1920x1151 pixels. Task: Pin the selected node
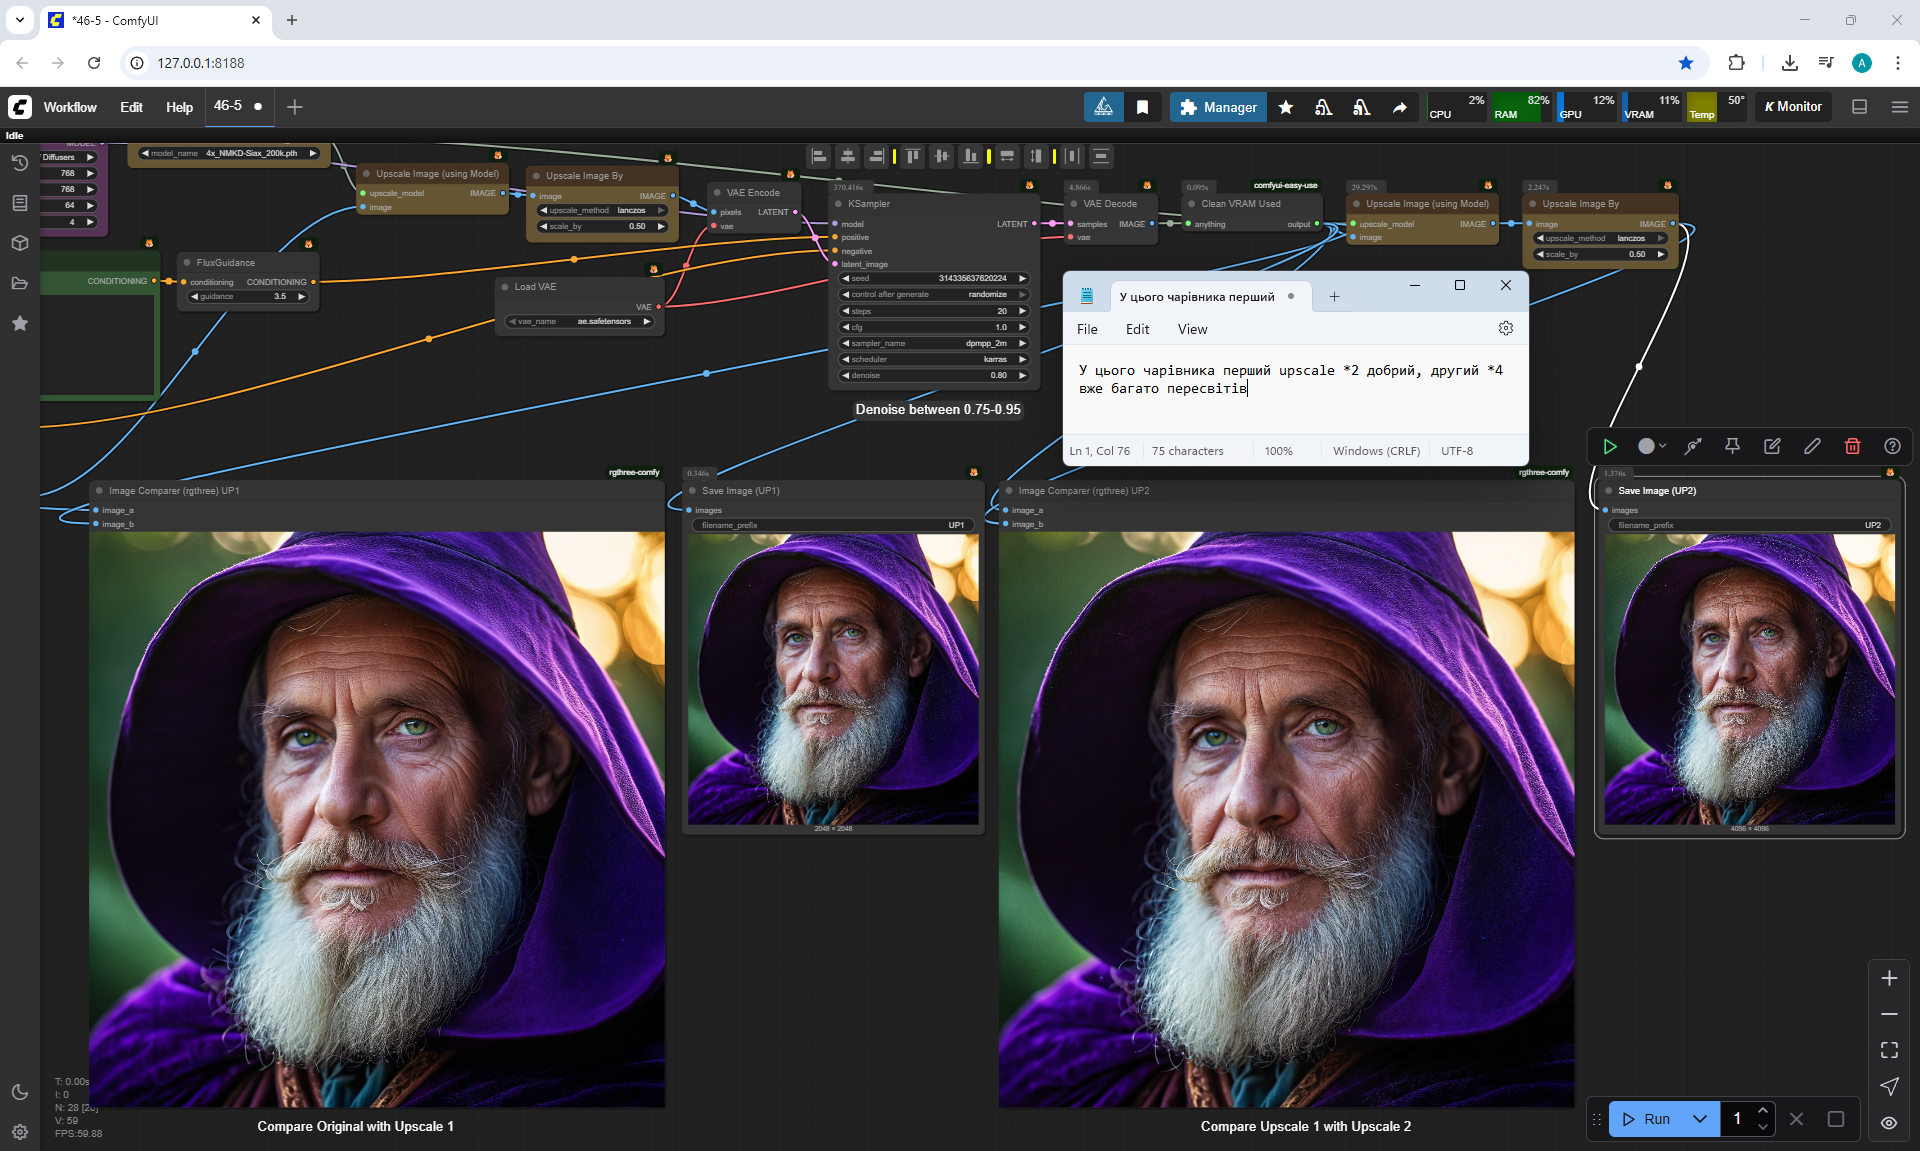tap(1732, 446)
